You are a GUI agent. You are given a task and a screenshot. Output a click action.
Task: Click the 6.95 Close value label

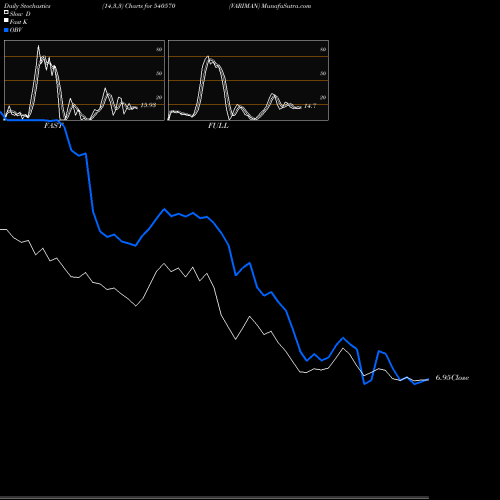point(452,378)
